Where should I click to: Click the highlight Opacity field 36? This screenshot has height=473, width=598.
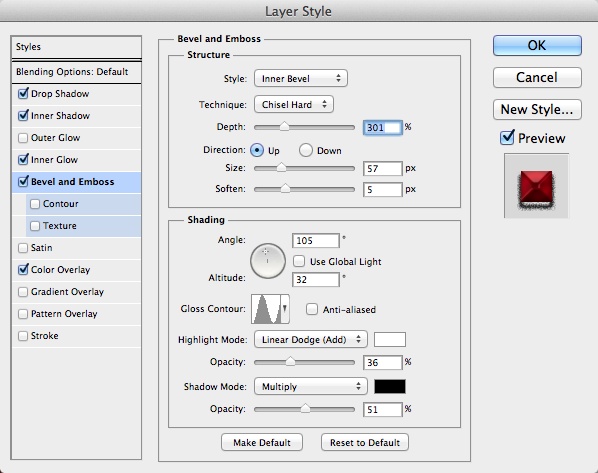pyautogui.click(x=383, y=362)
